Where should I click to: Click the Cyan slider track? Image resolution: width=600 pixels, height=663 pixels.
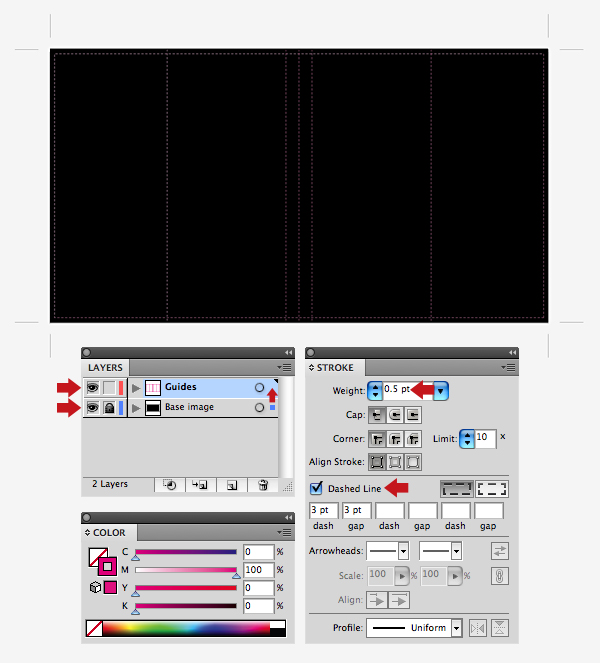tap(186, 552)
